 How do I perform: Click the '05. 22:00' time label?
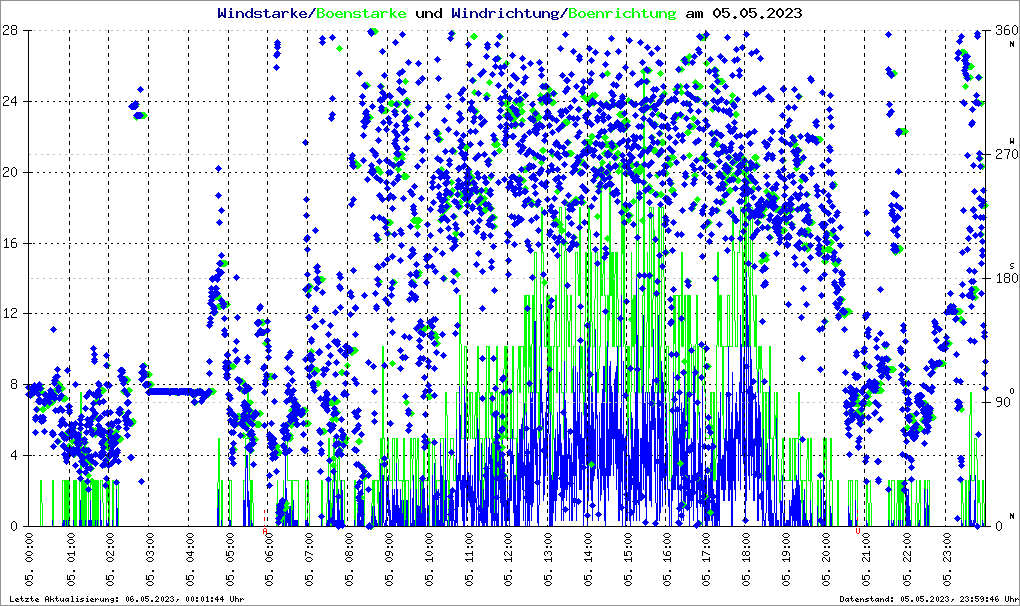[x=906, y=560]
